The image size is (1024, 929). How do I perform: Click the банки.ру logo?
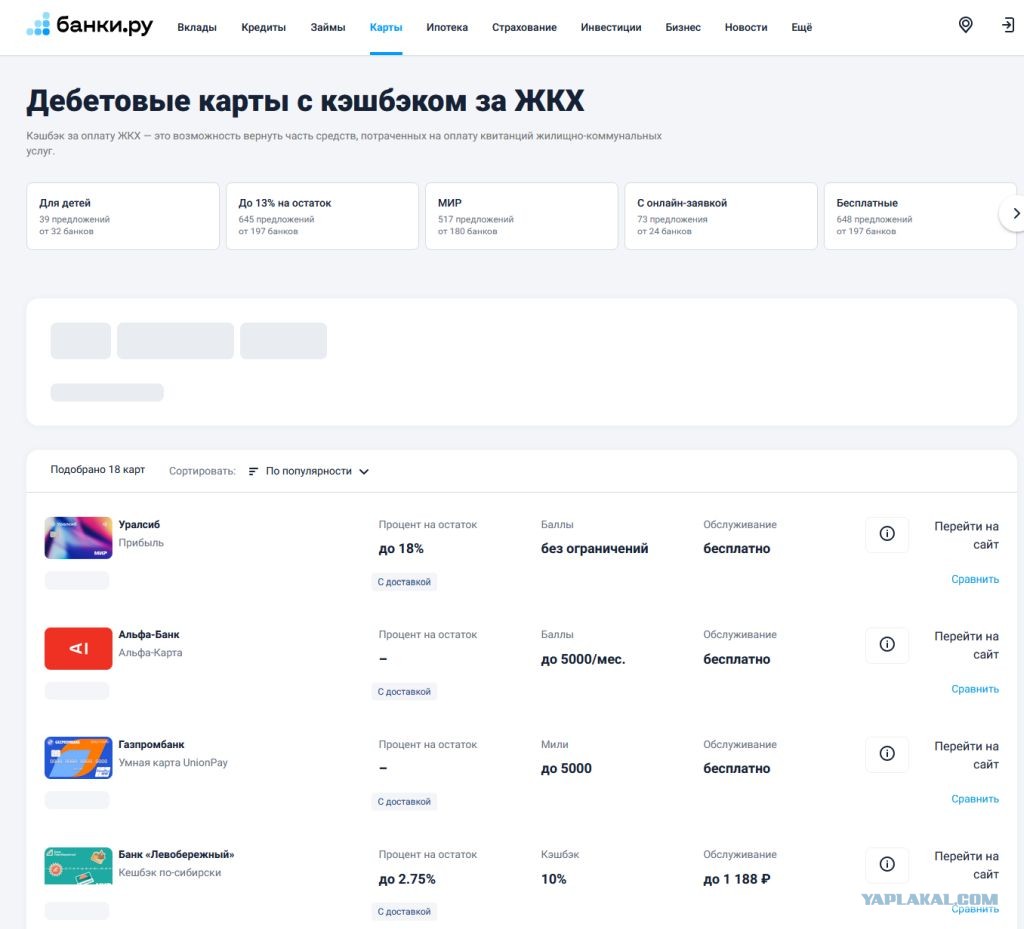(89, 25)
